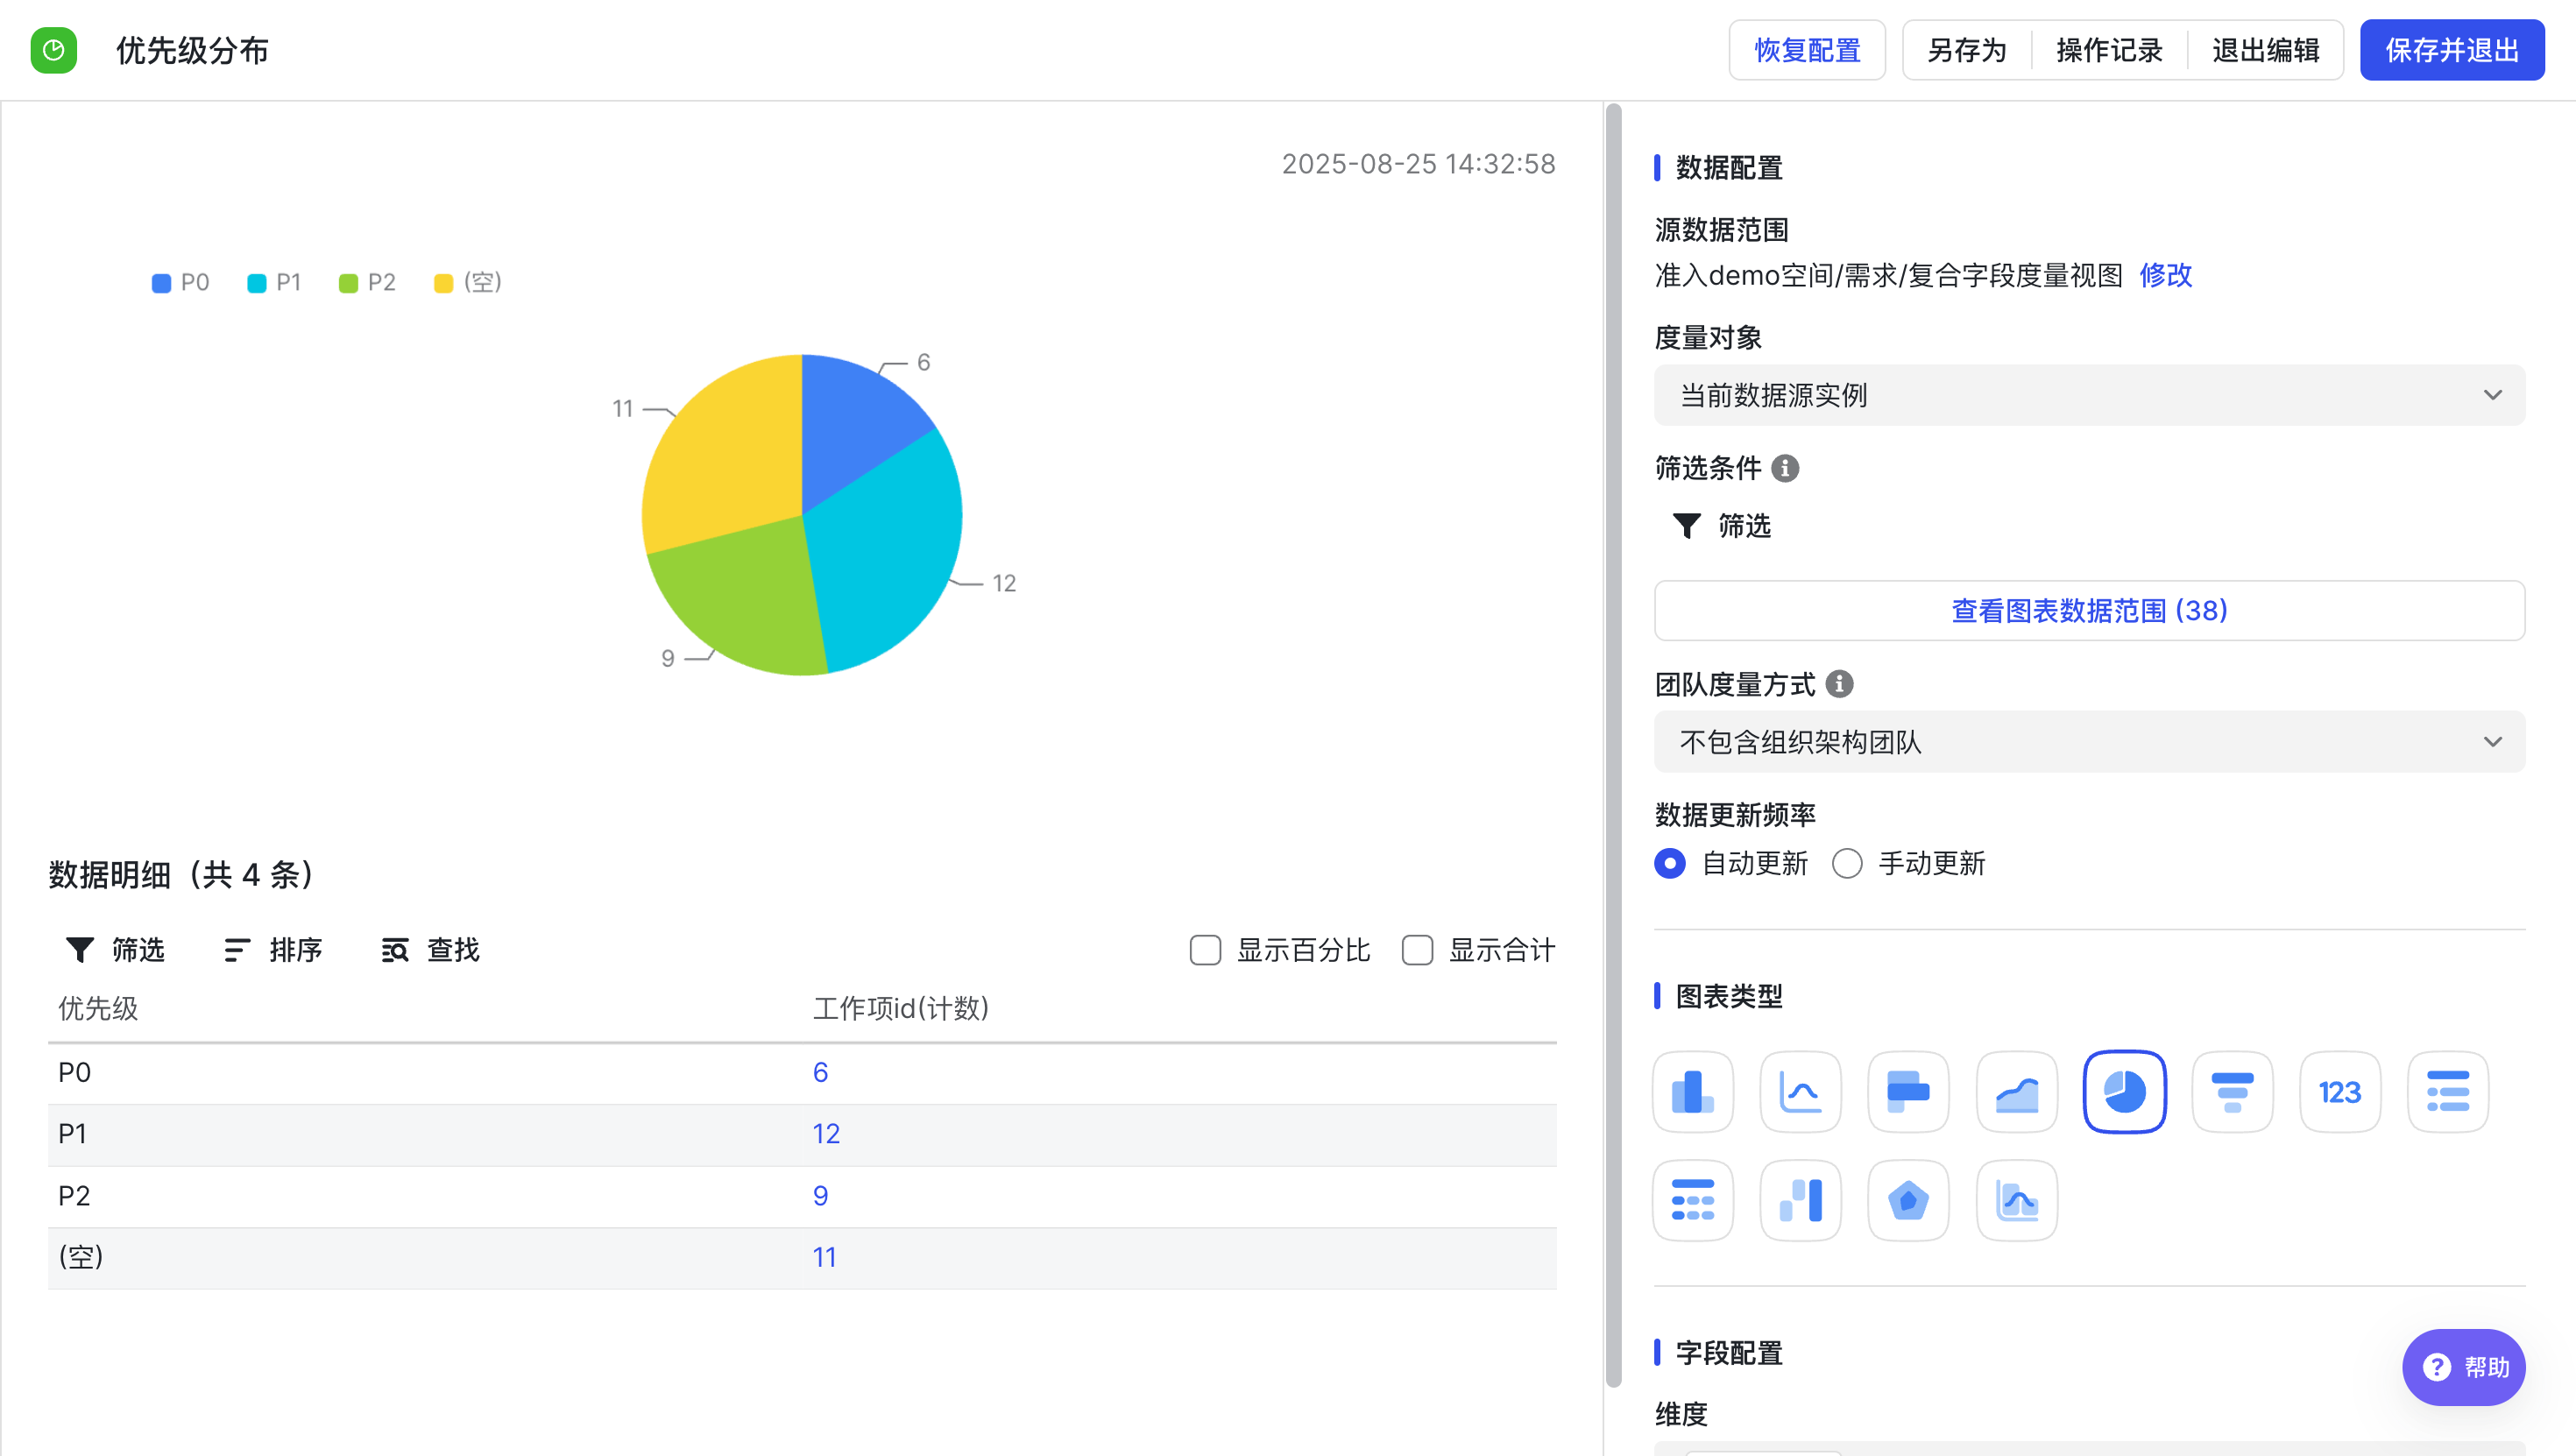Enable the 显示百分比 checkbox
The height and width of the screenshot is (1456, 2576).
click(1205, 950)
